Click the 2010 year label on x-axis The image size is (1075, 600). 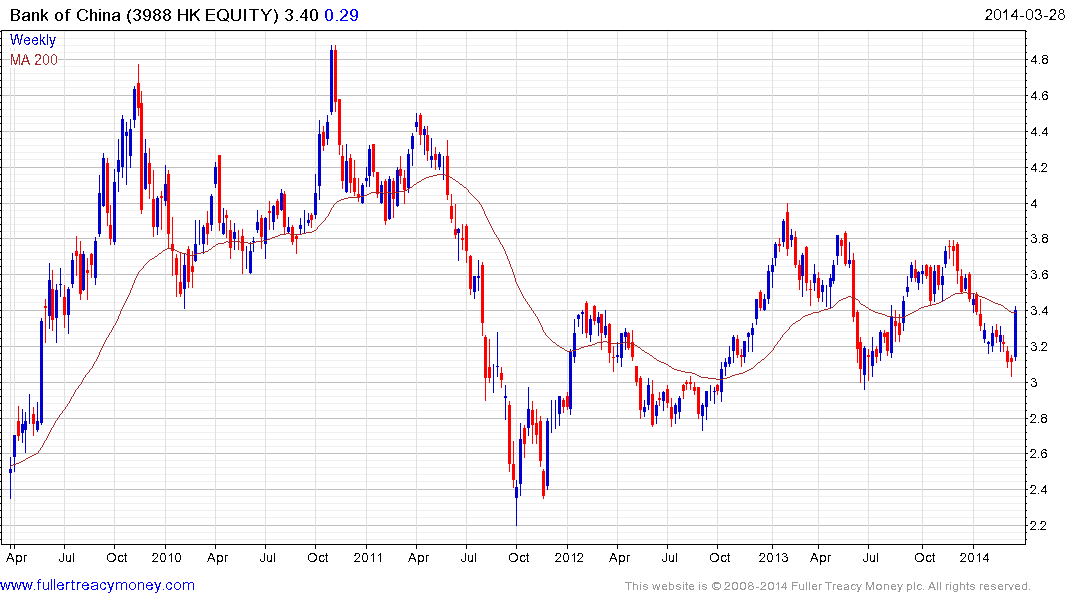click(x=167, y=557)
